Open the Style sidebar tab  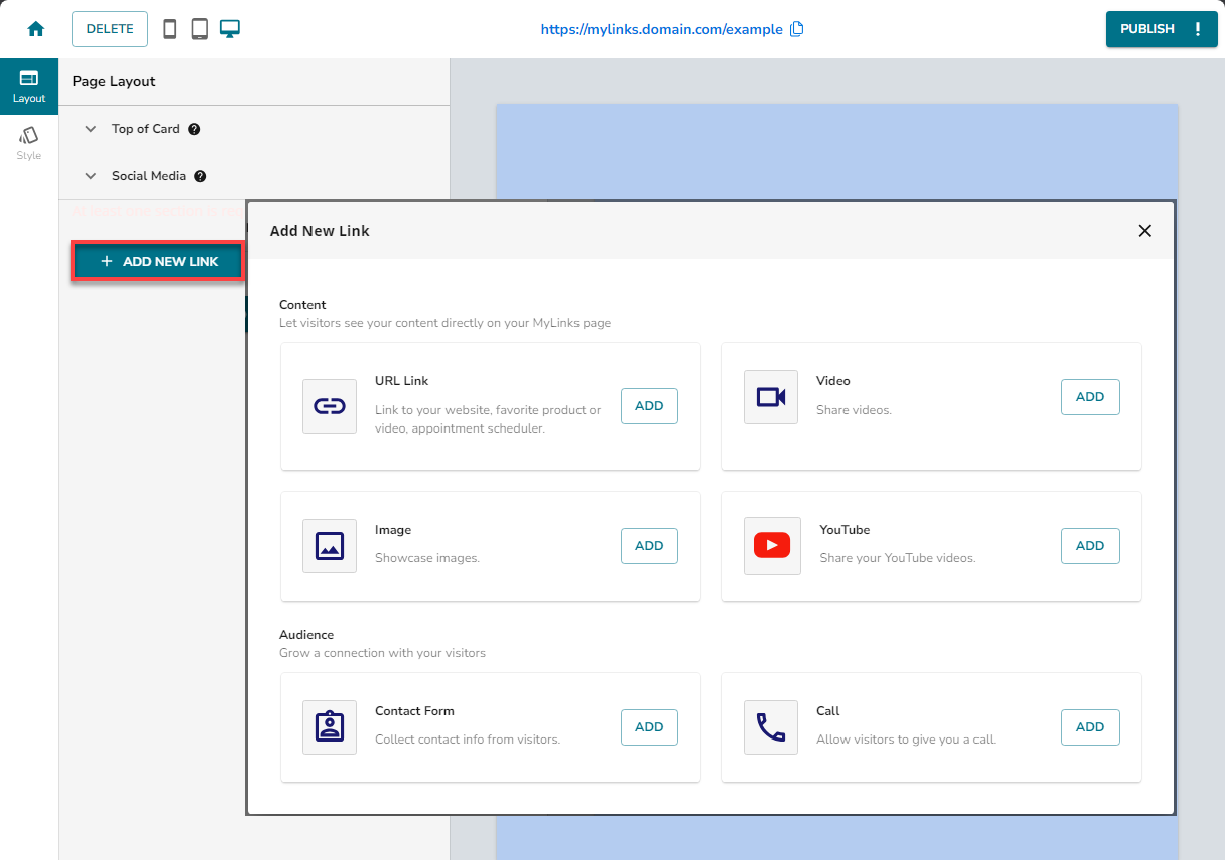pyautogui.click(x=29, y=144)
